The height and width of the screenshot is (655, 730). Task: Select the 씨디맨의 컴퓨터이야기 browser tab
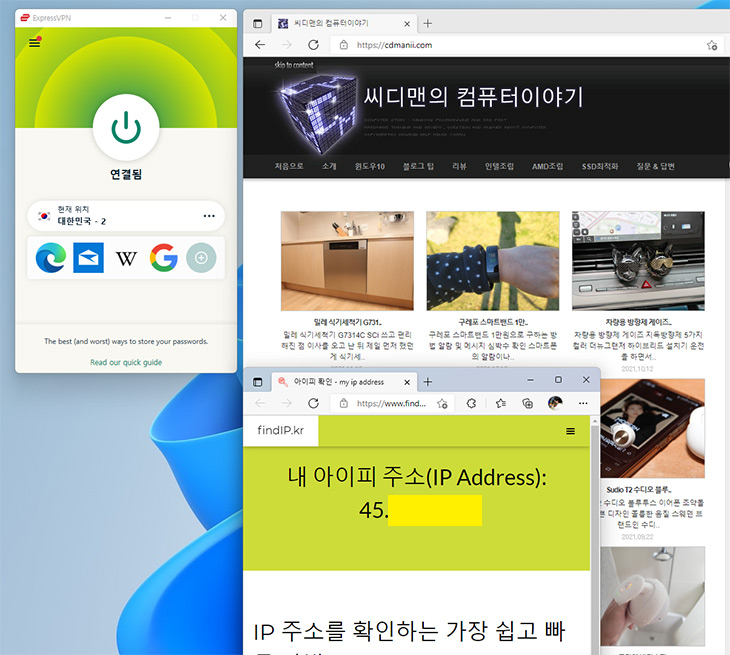point(343,23)
